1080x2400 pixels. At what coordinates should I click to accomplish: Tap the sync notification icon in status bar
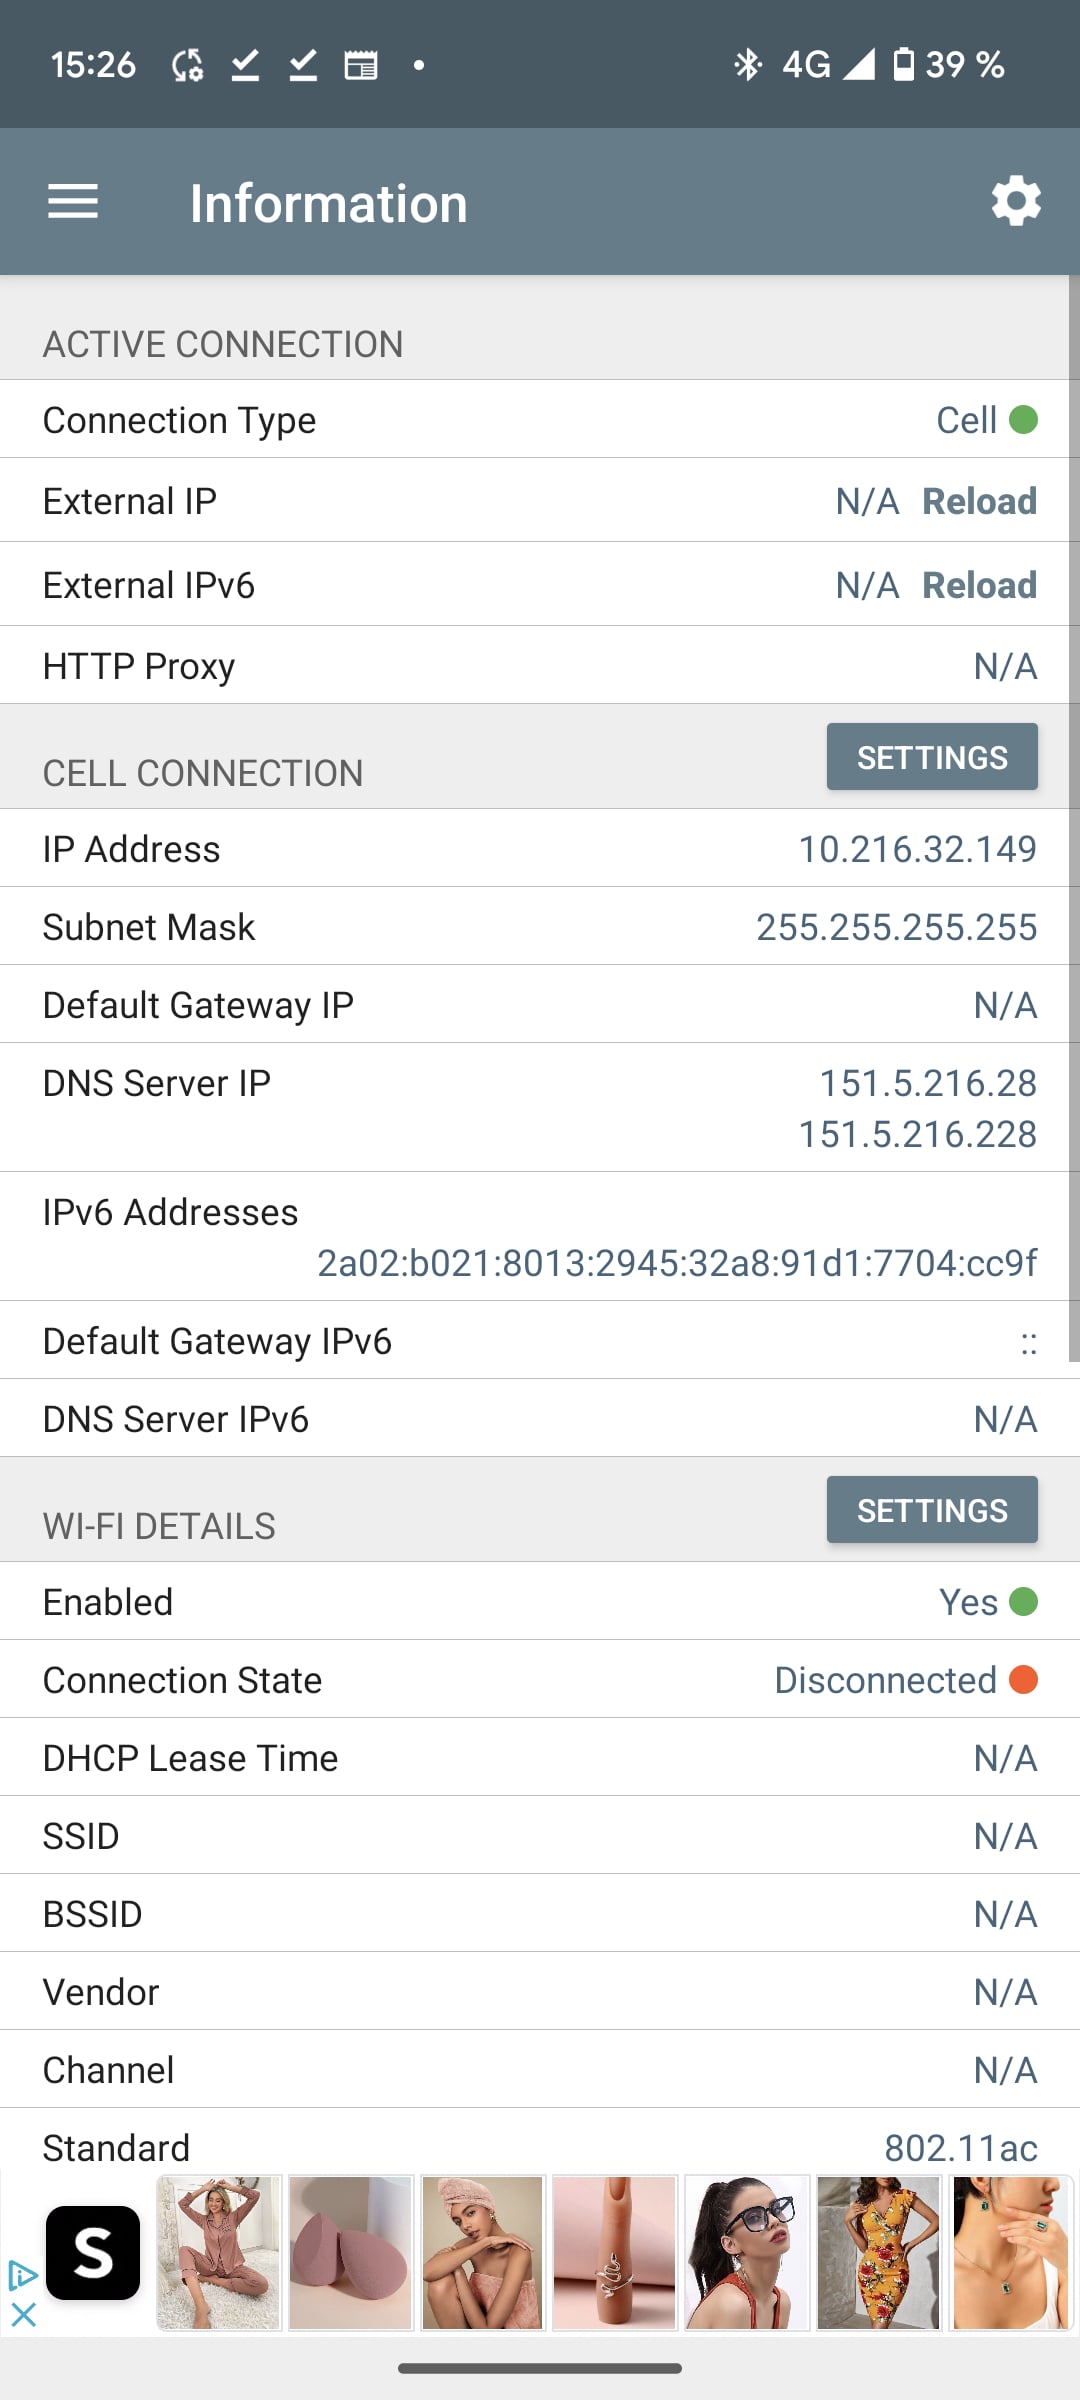point(187,65)
